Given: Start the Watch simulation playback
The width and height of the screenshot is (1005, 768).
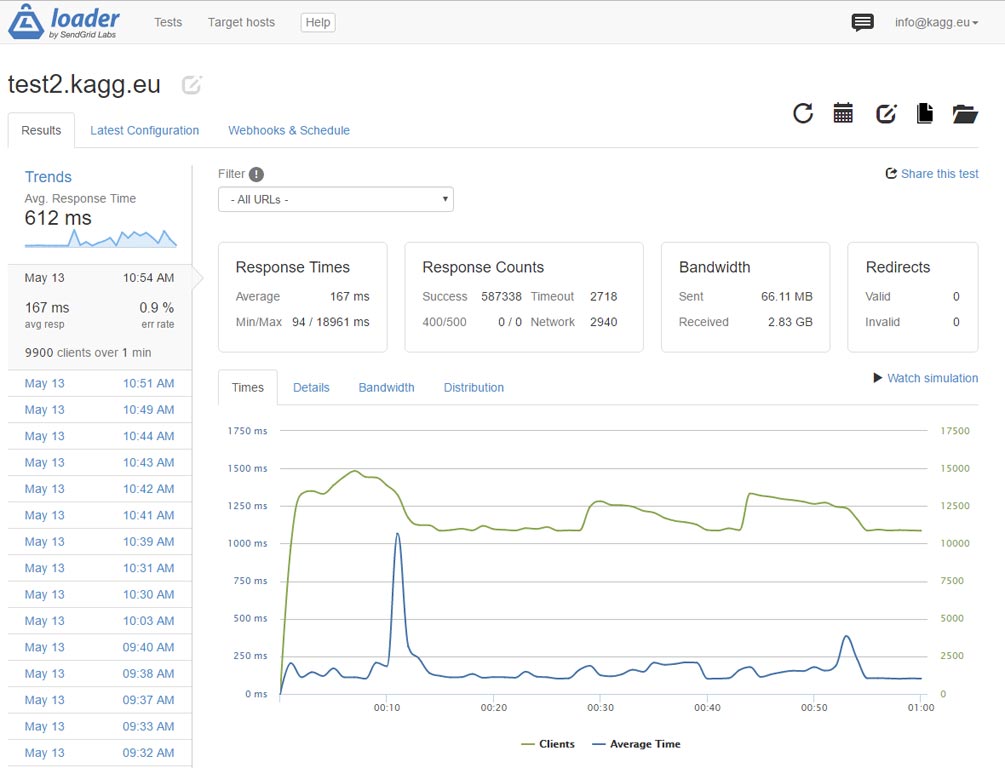Looking at the screenshot, I should (x=925, y=378).
